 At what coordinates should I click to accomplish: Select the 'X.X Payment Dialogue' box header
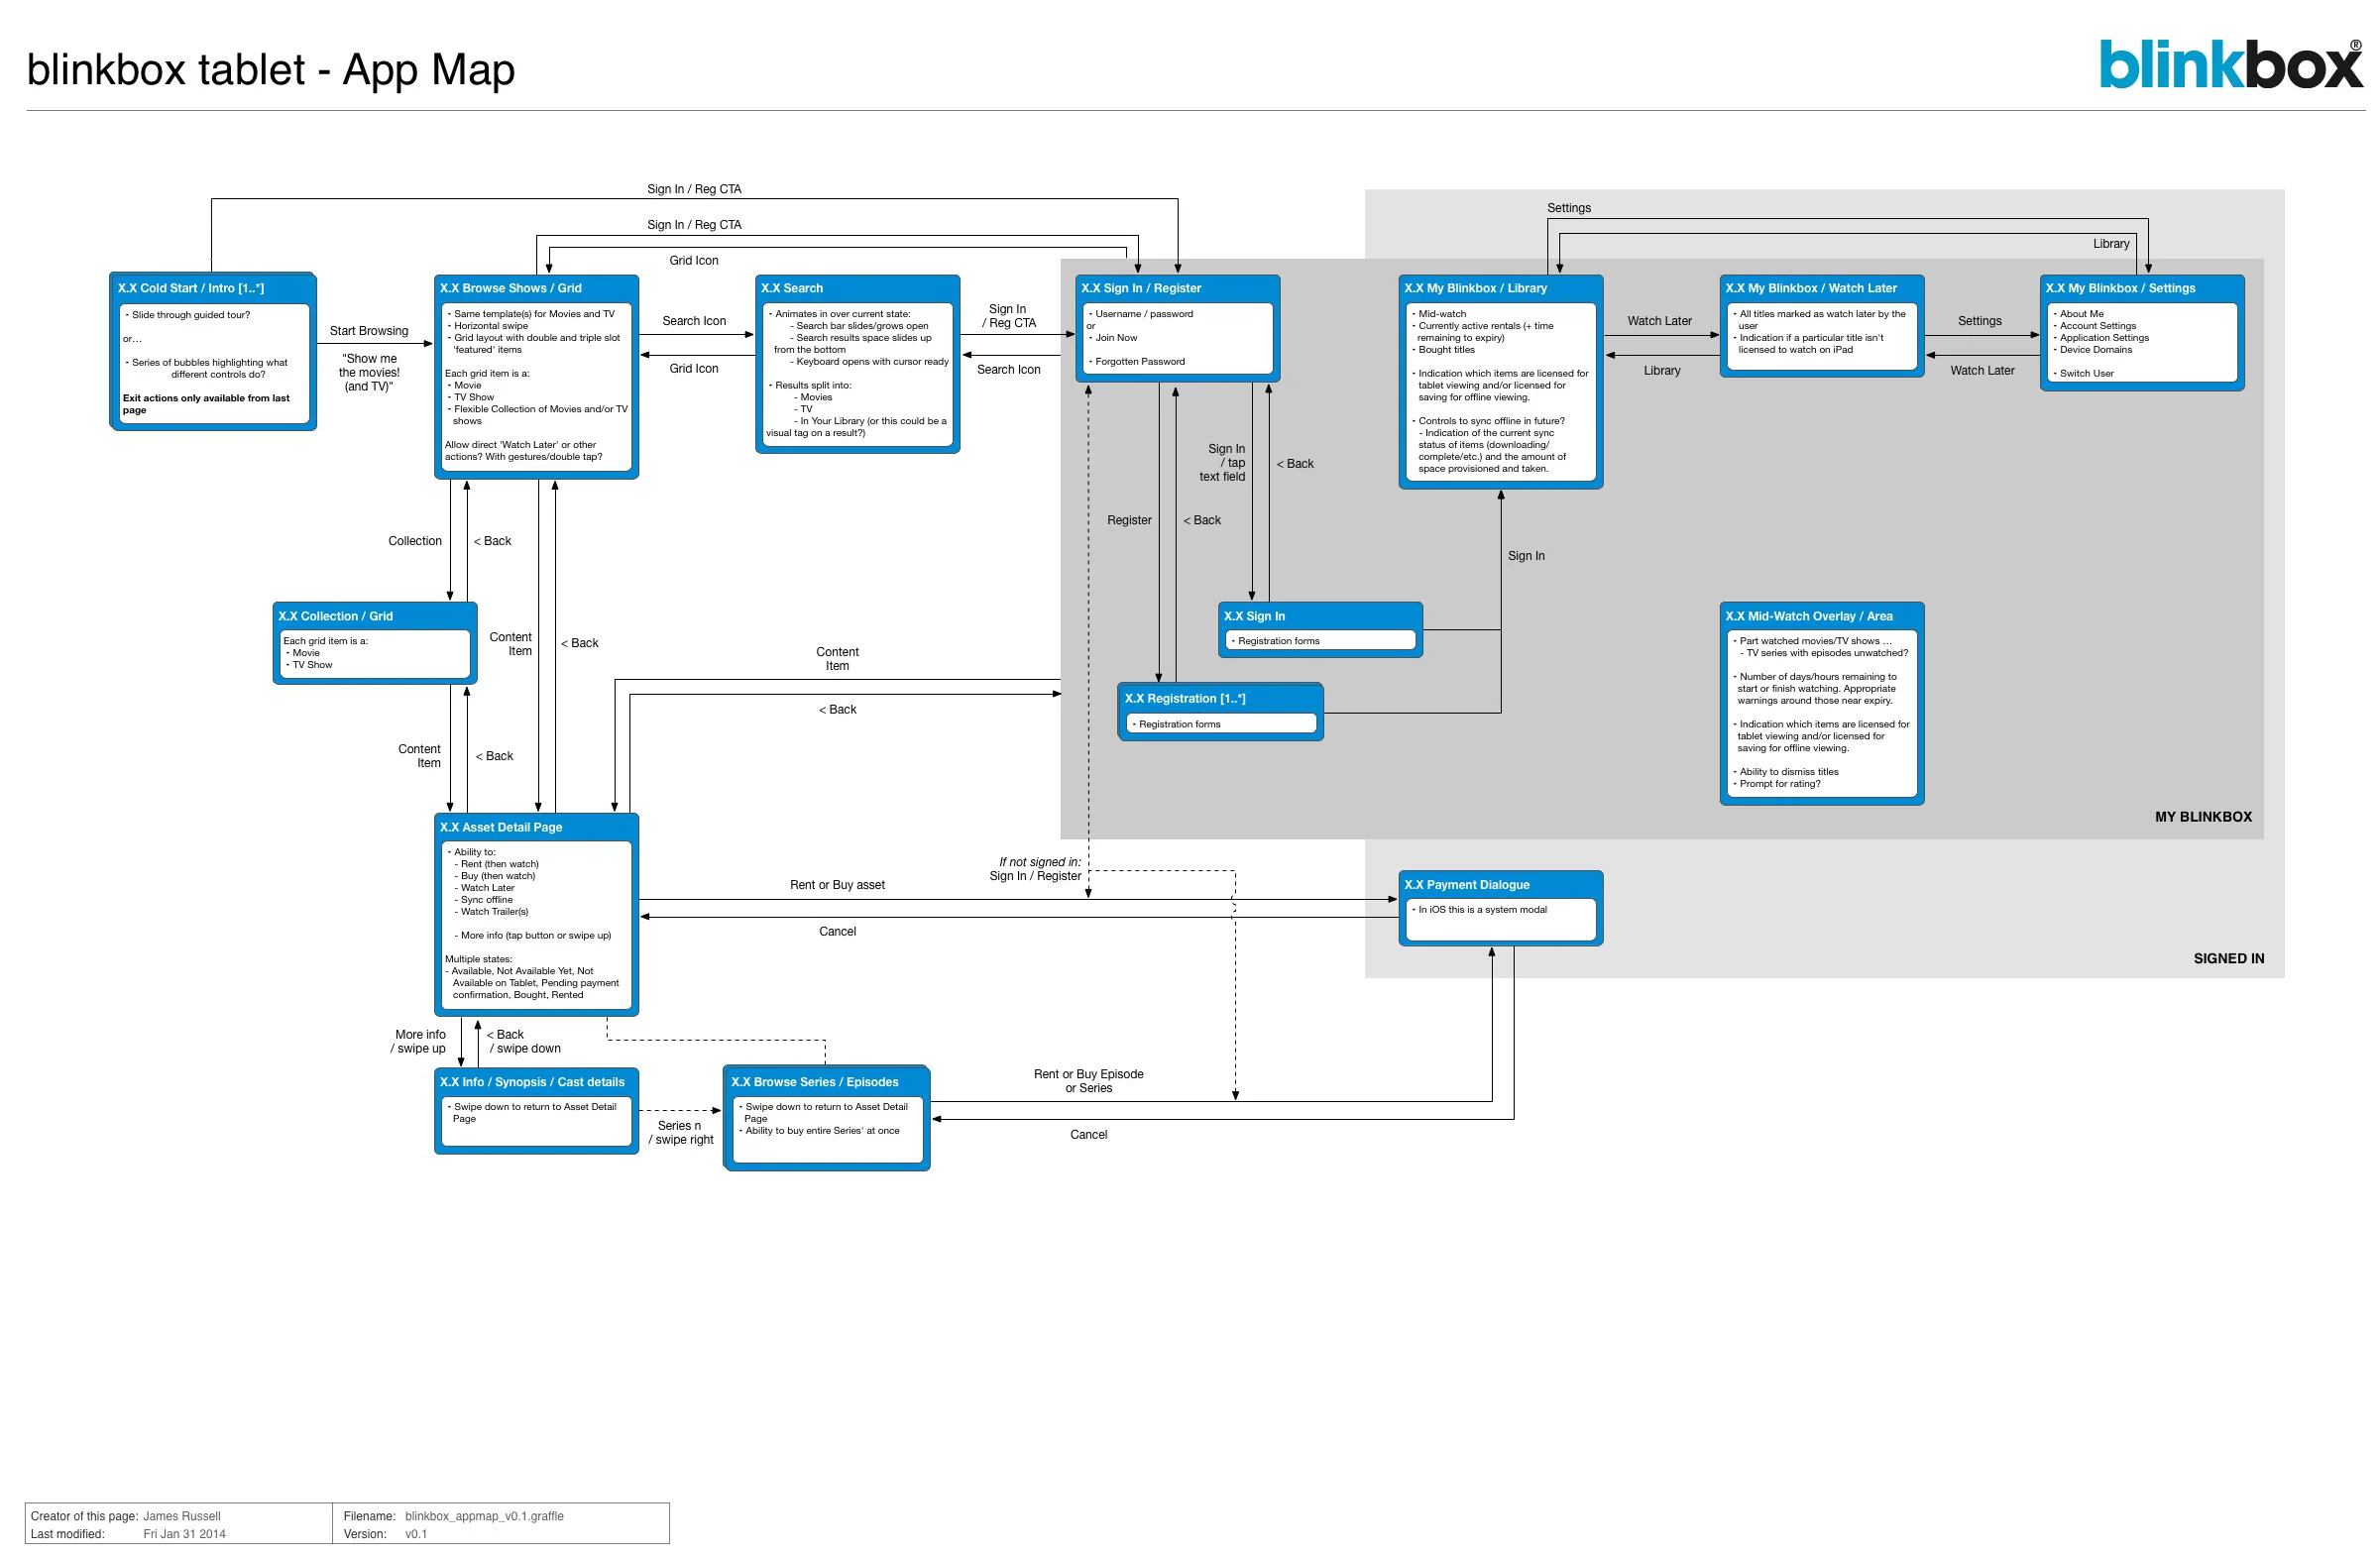tap(1467, 885)
